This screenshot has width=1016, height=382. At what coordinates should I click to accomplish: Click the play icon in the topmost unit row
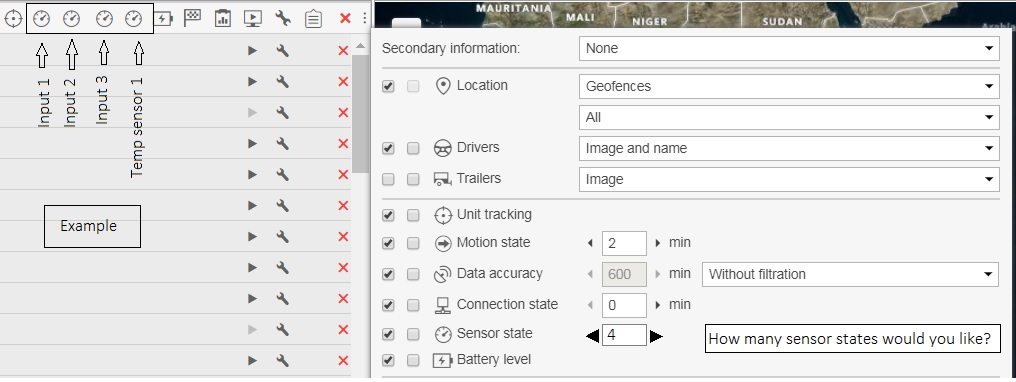tap(253, 51)
